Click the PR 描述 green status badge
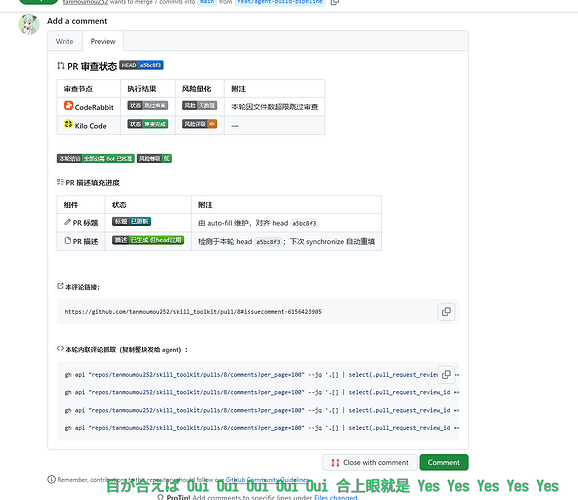The width and height of the screenshot is (578, 500). point(148,240)
